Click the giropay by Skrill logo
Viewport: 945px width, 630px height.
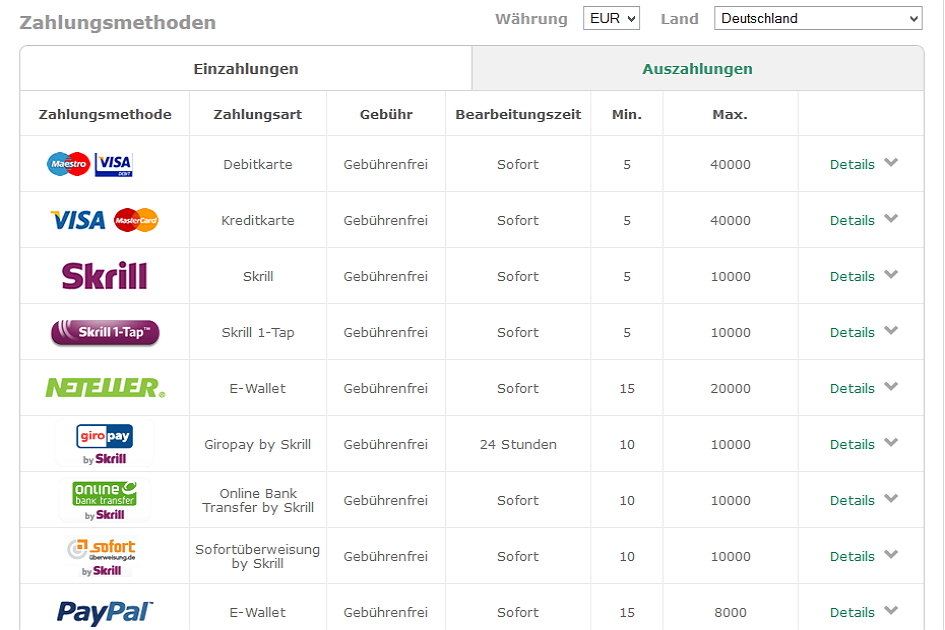coord(105,444)
